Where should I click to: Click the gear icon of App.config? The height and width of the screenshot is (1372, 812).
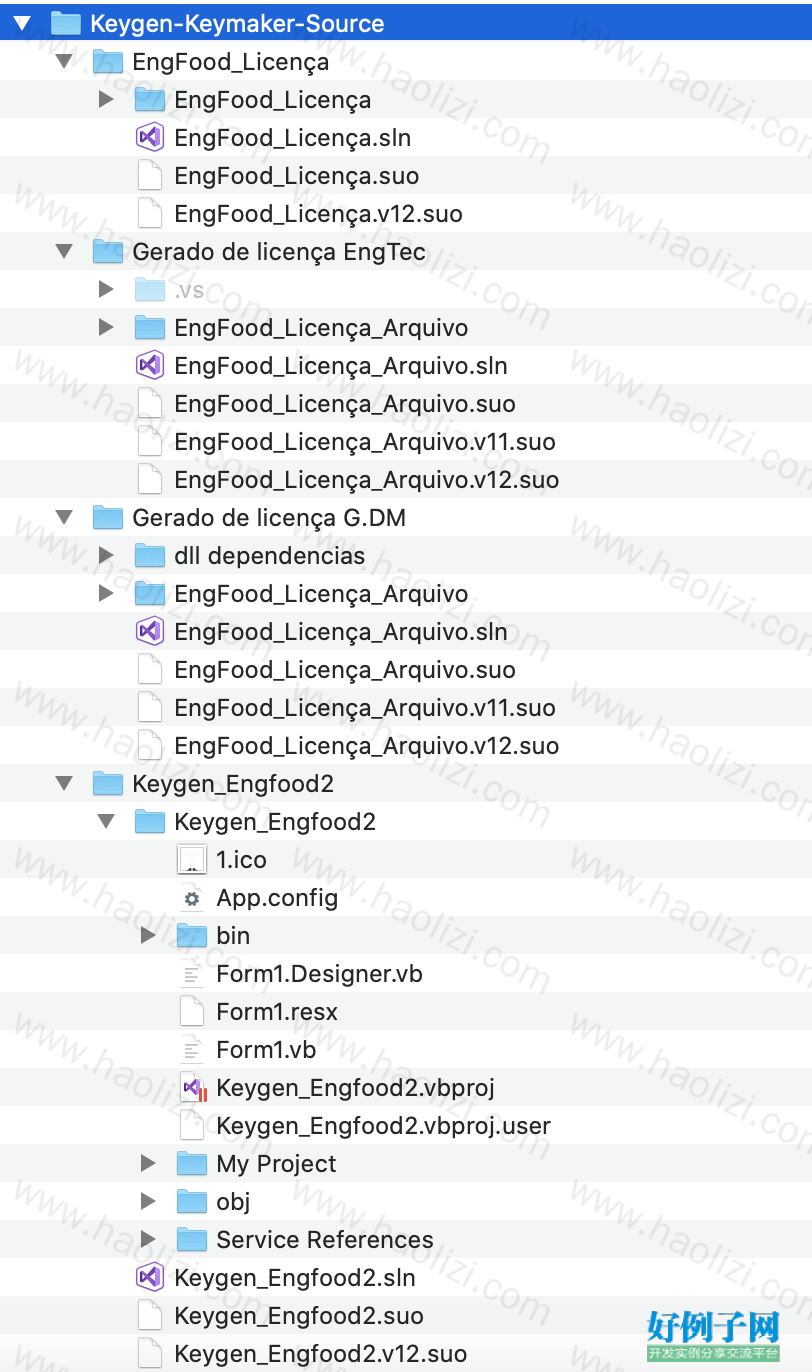192,898
